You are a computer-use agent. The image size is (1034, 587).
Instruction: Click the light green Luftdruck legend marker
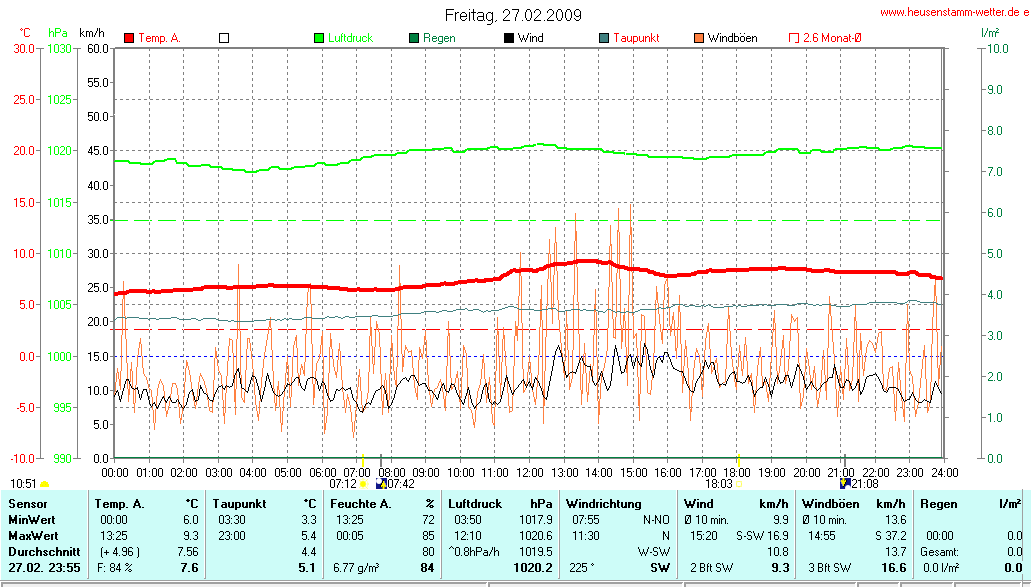point(320,38)
